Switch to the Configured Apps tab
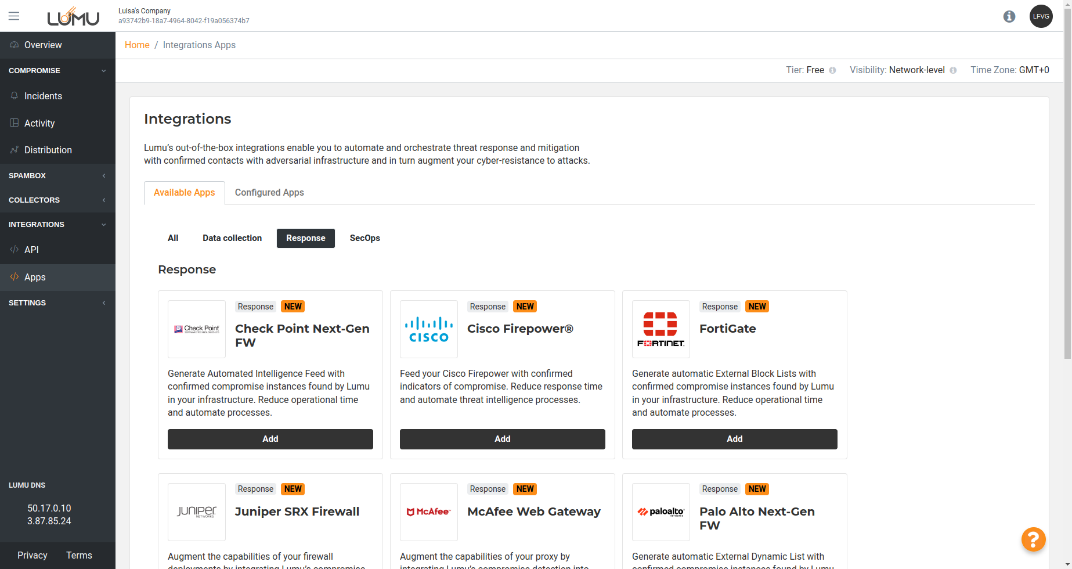 tap(269, 192)
